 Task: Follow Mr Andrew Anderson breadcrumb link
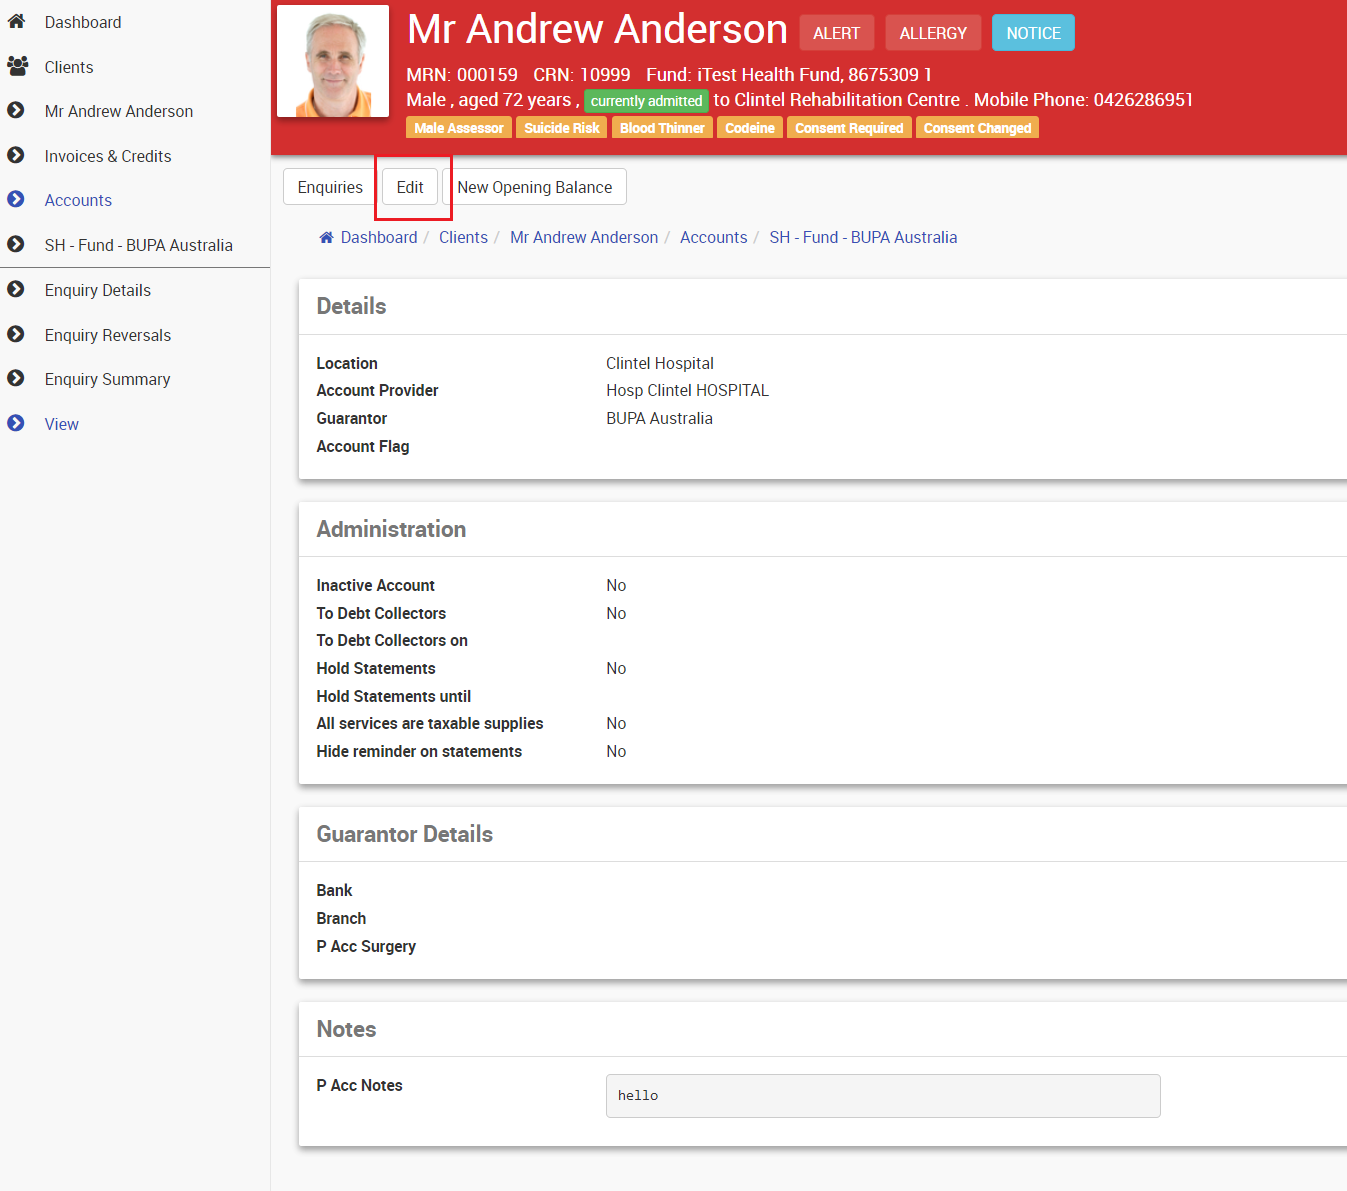[x=584, y=237]
